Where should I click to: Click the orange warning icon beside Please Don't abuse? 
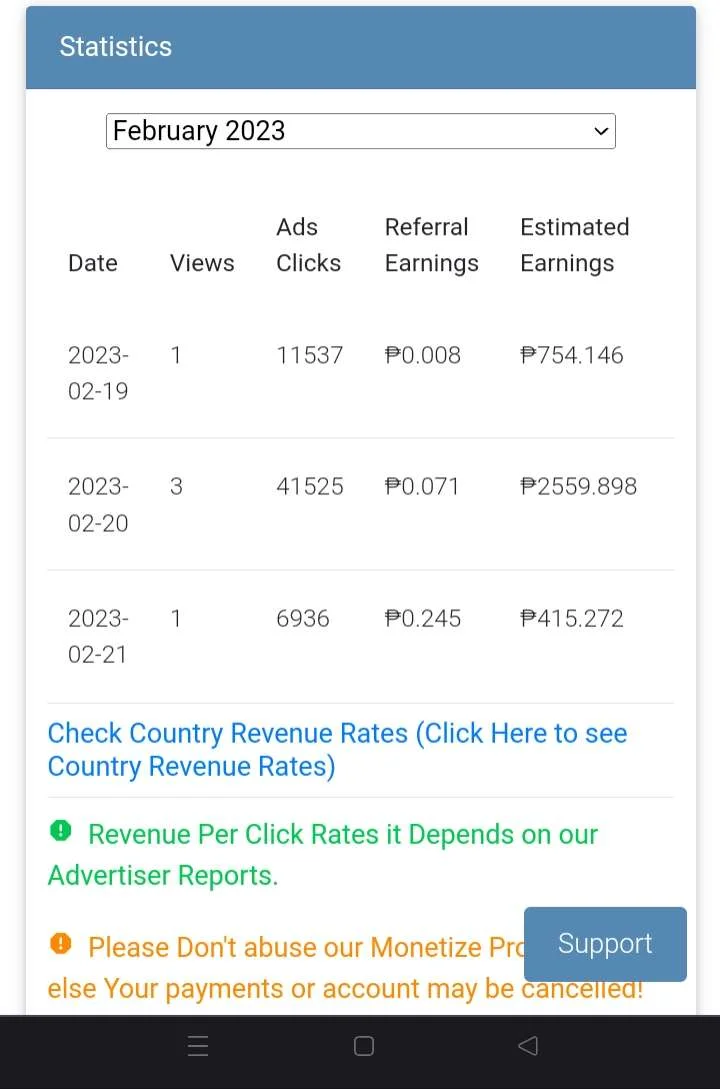[61, 943]
